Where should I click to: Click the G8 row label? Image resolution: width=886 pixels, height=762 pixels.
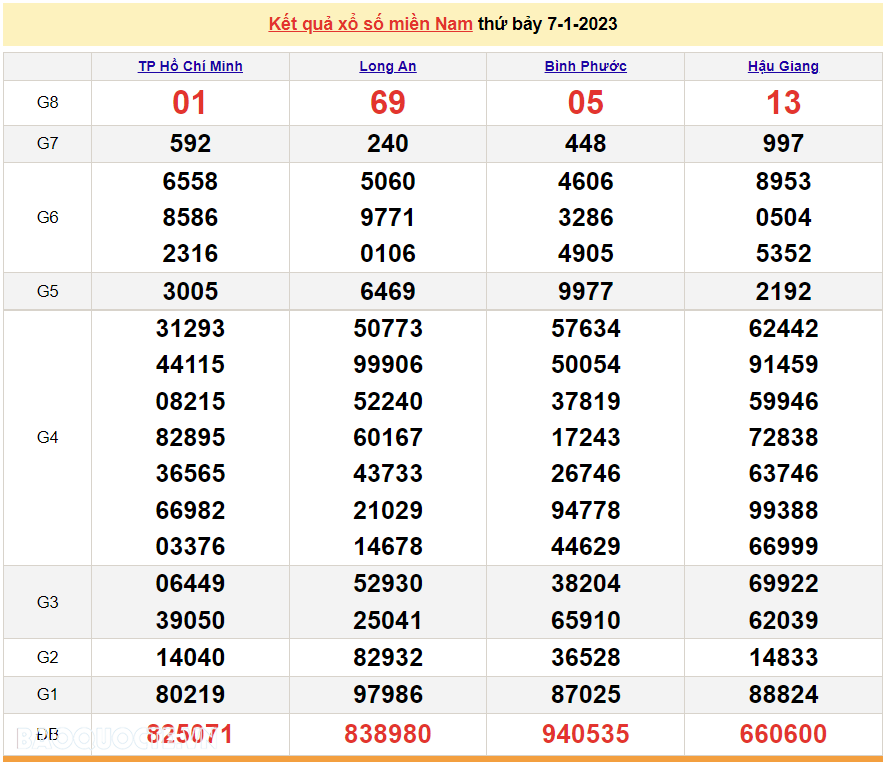47,103
